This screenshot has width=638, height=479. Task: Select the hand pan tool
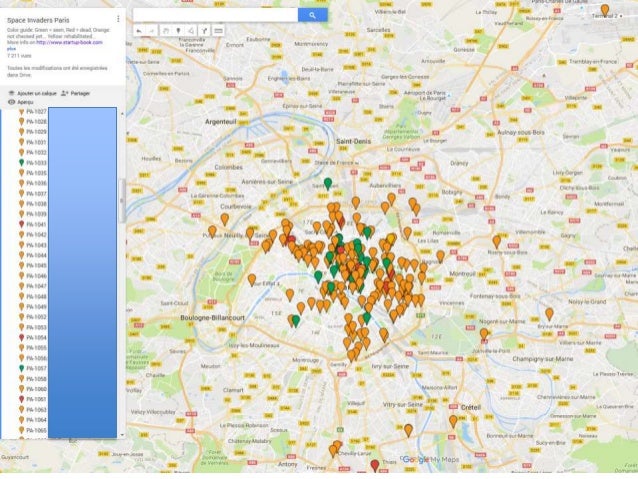click(x=166, y=31)
